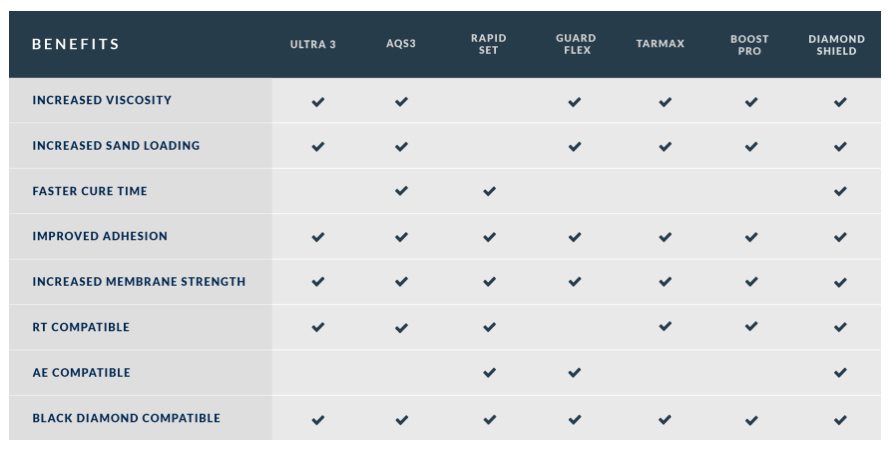Click Diamond Shield checkmark for Black Diamond Compatible
The width and height of the screenshot is (888, 453).
tap(840, 420)
